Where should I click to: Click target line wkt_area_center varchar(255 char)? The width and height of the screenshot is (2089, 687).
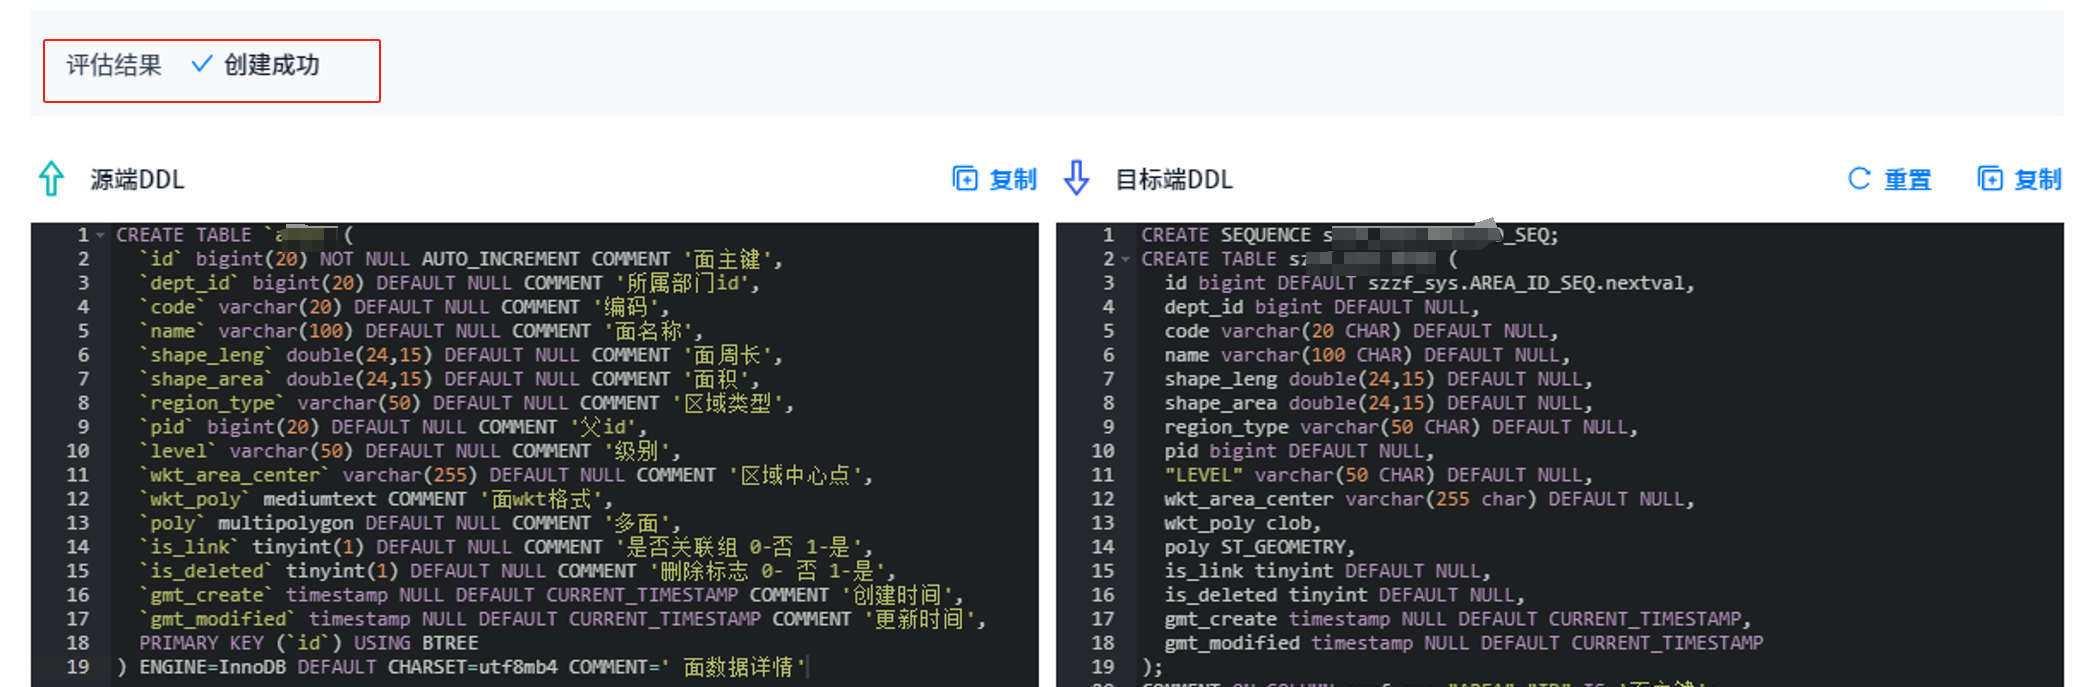click(x=1429, y=499)
